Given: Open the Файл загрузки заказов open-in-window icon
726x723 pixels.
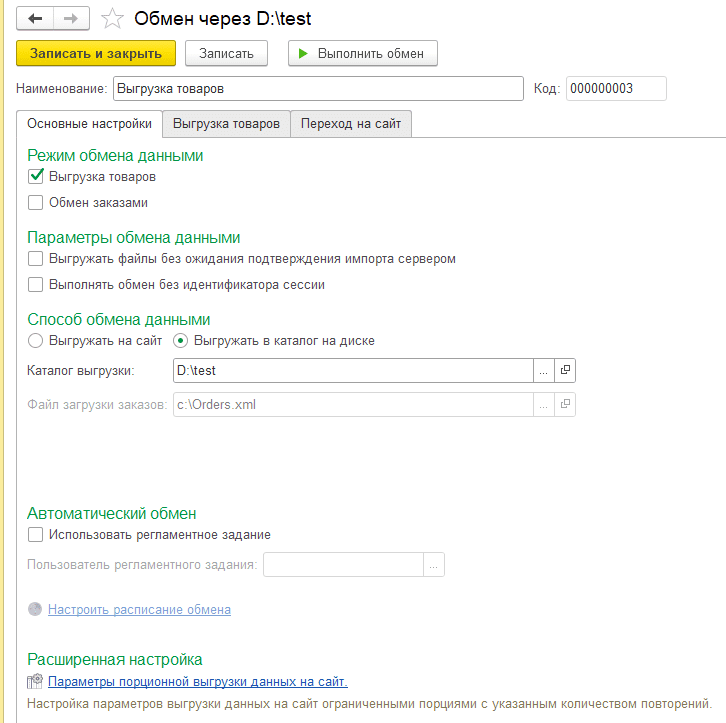Looking at the screenshot, I should click(565, 405).
